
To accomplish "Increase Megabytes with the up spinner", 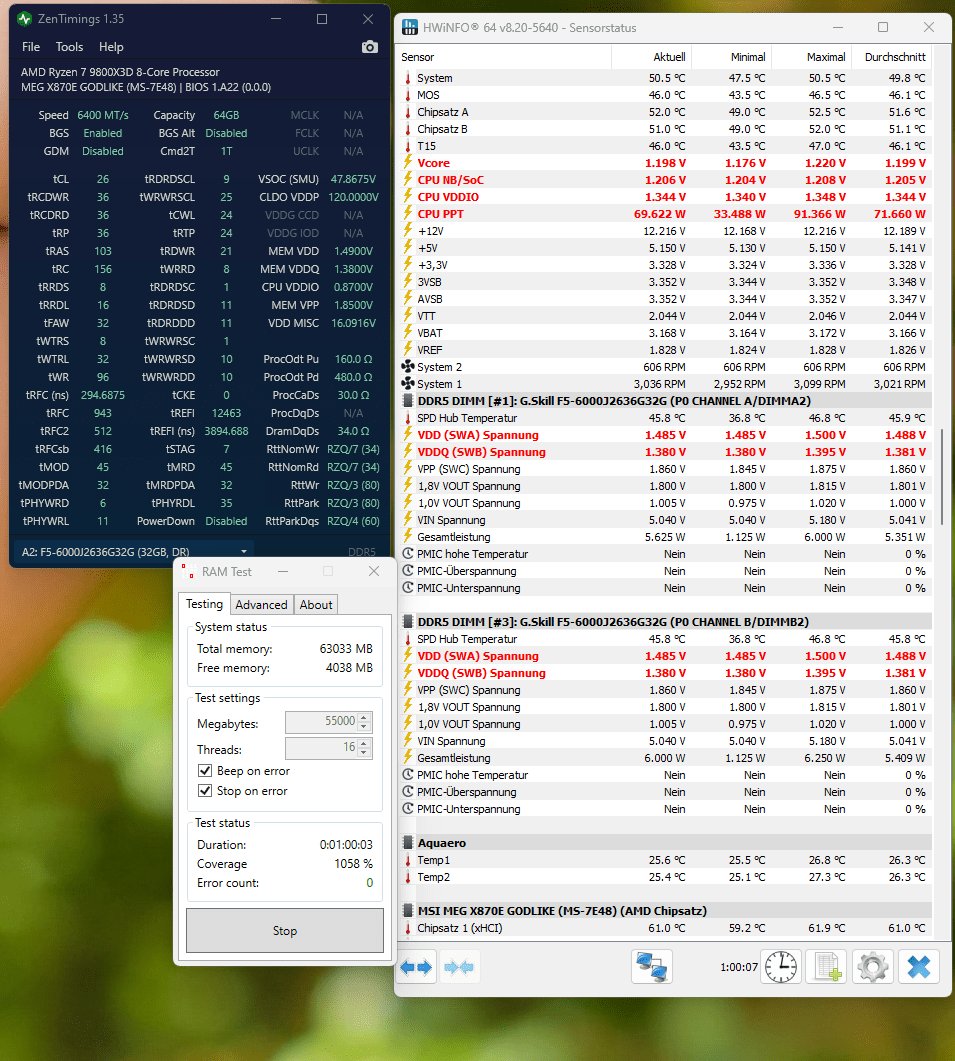I will (365, 717).
